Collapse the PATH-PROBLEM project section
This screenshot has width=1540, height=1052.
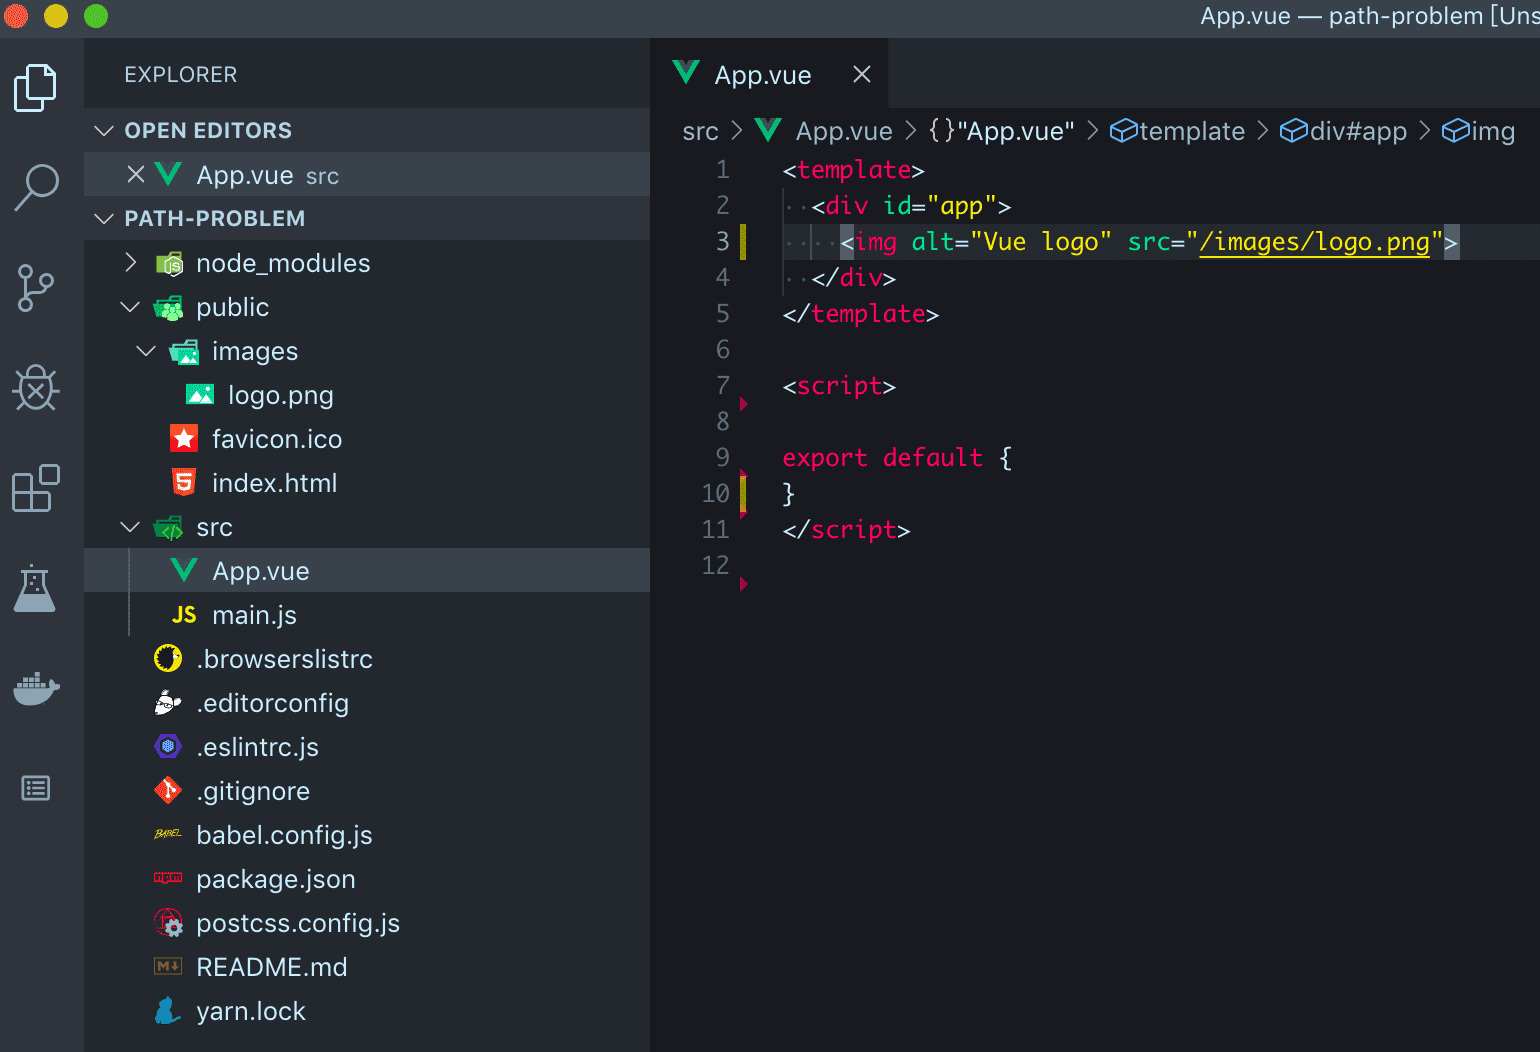pos(104,219)
